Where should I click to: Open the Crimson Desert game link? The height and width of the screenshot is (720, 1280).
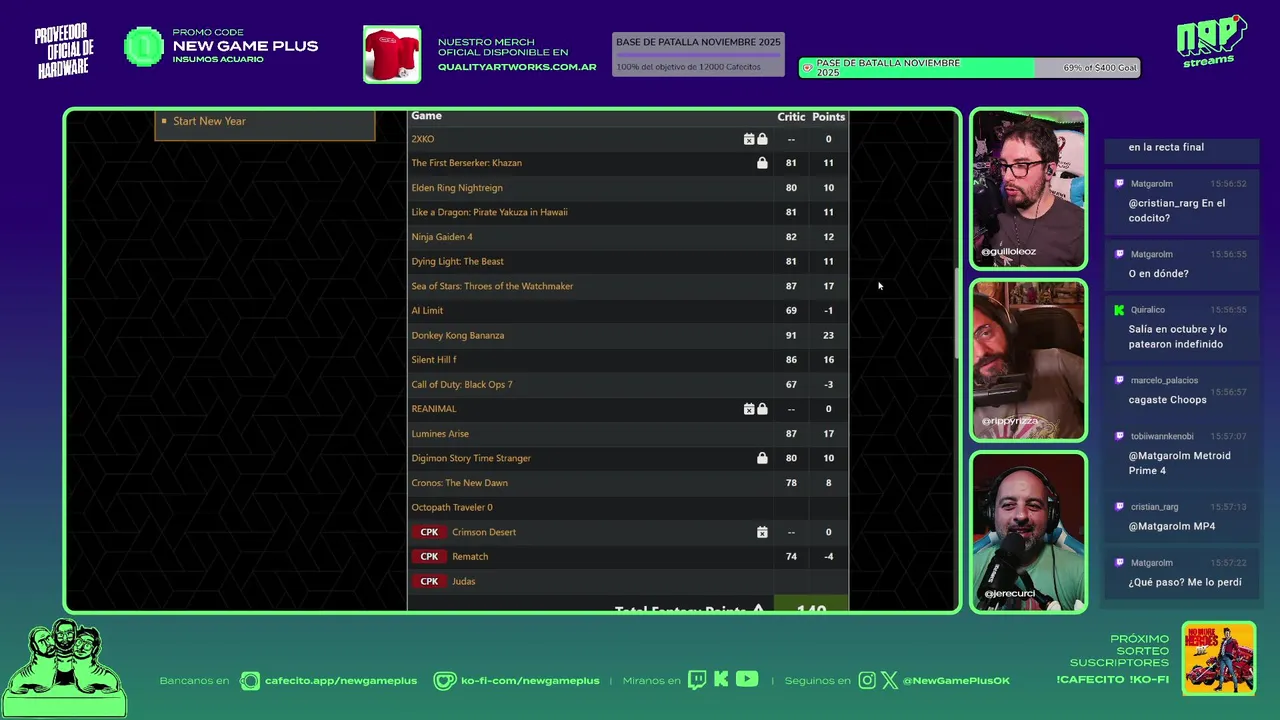pyautogui.click(x=484, y=532)
